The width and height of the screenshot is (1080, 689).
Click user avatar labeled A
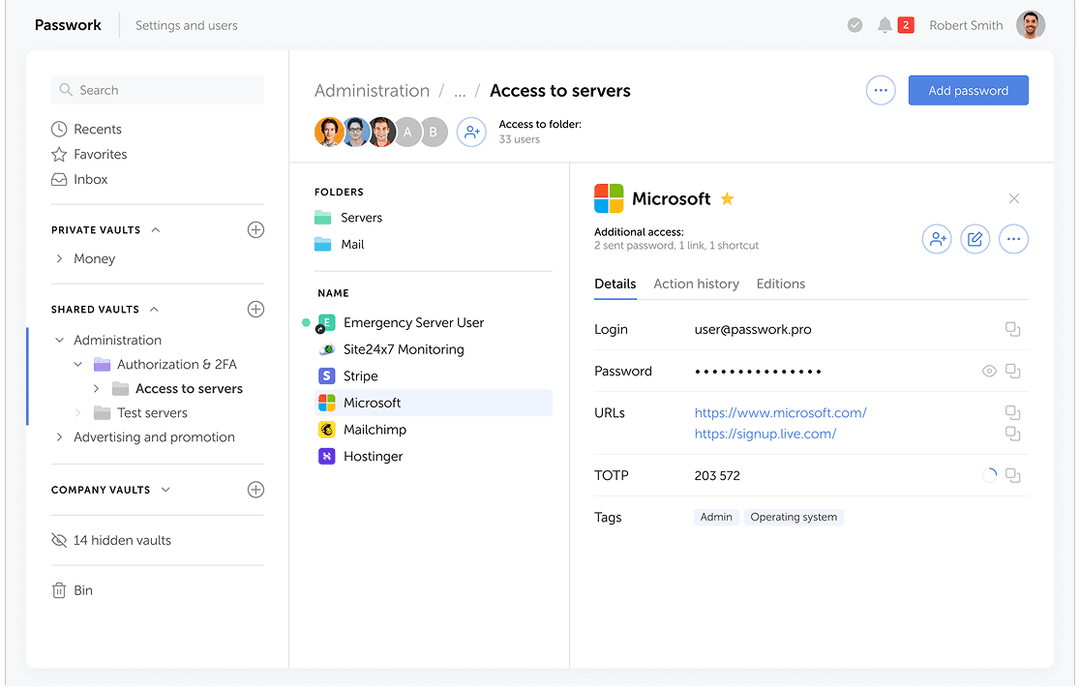(407, 132)
